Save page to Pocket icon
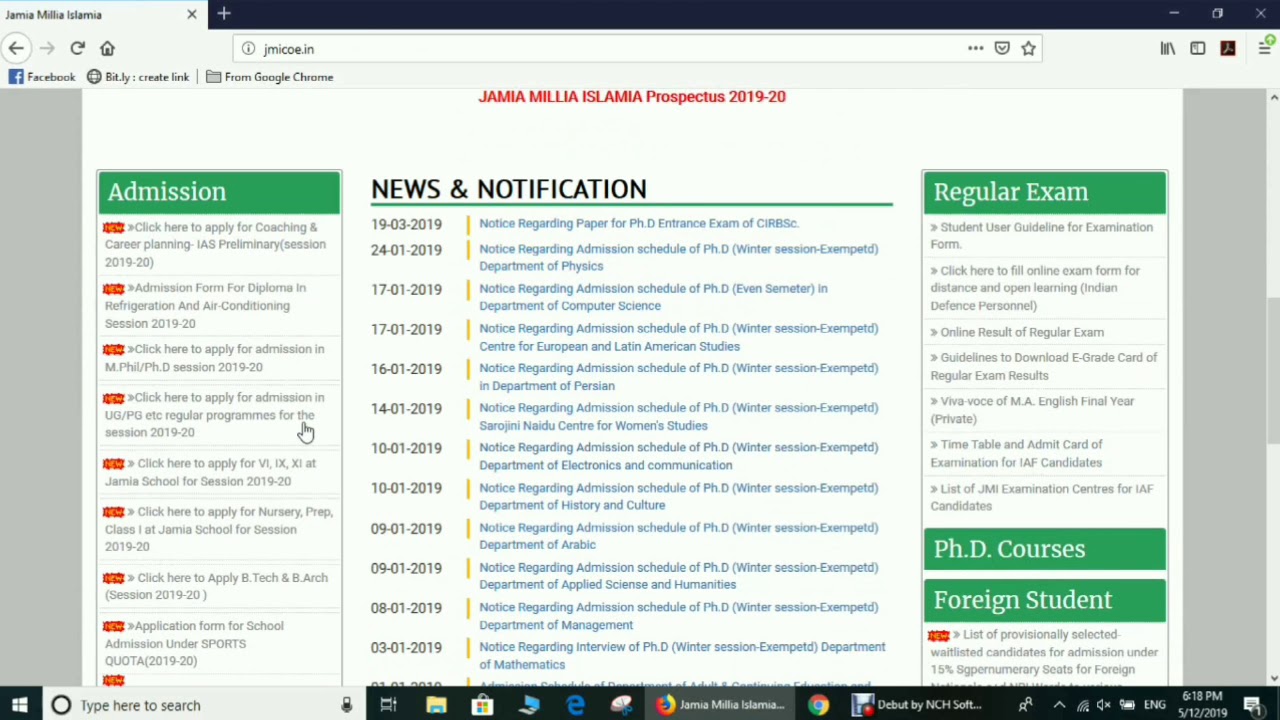This screenshot has height=720, width=1280. pyautogui.click(x=1002, y=48)
